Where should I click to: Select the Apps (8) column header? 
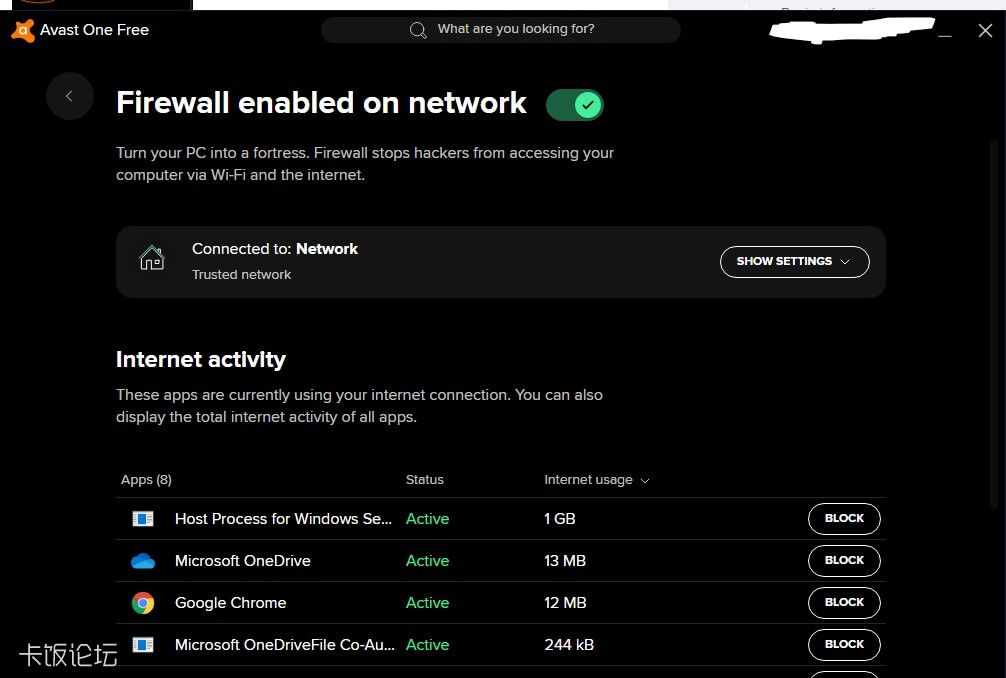coord(146,480)
